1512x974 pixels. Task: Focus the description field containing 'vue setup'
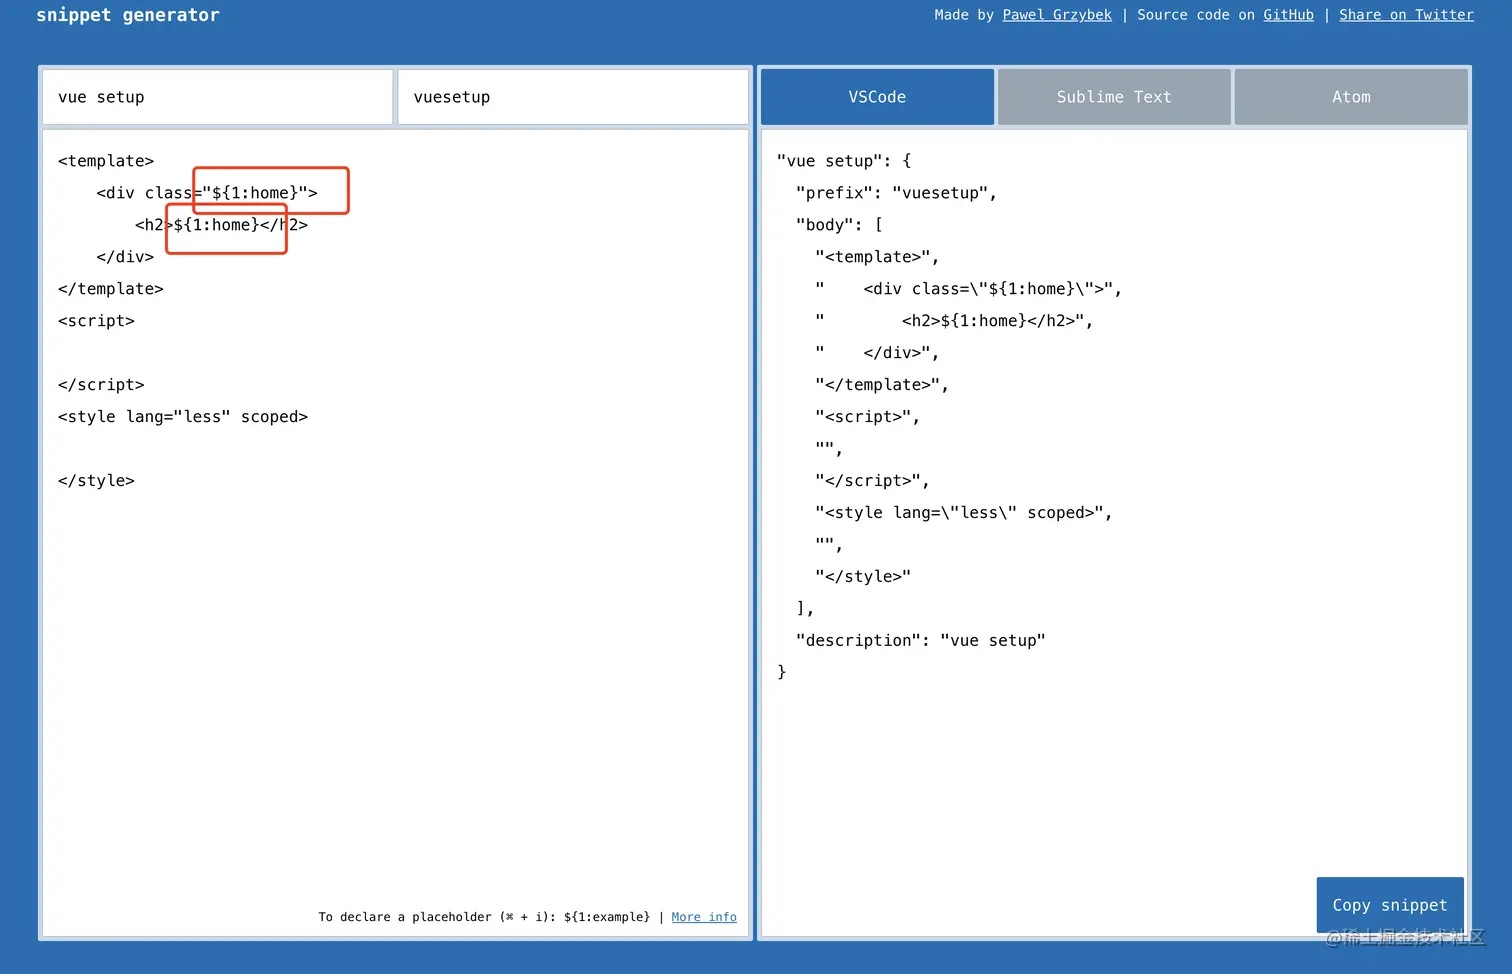point(218,97)
